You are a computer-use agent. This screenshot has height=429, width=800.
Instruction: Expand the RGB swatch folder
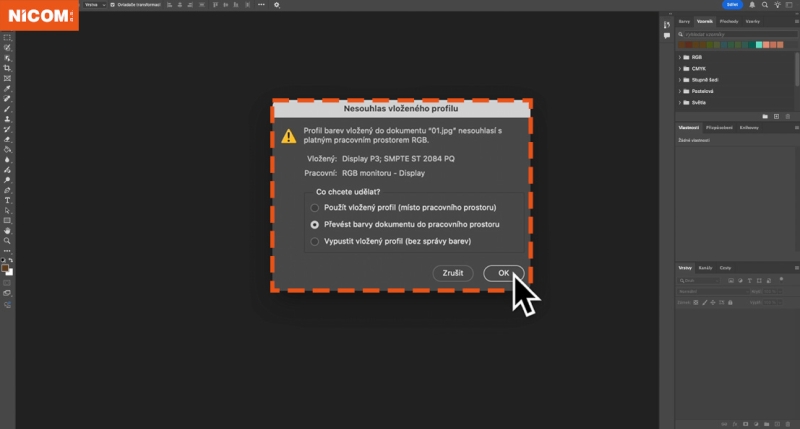click(680, 57)
